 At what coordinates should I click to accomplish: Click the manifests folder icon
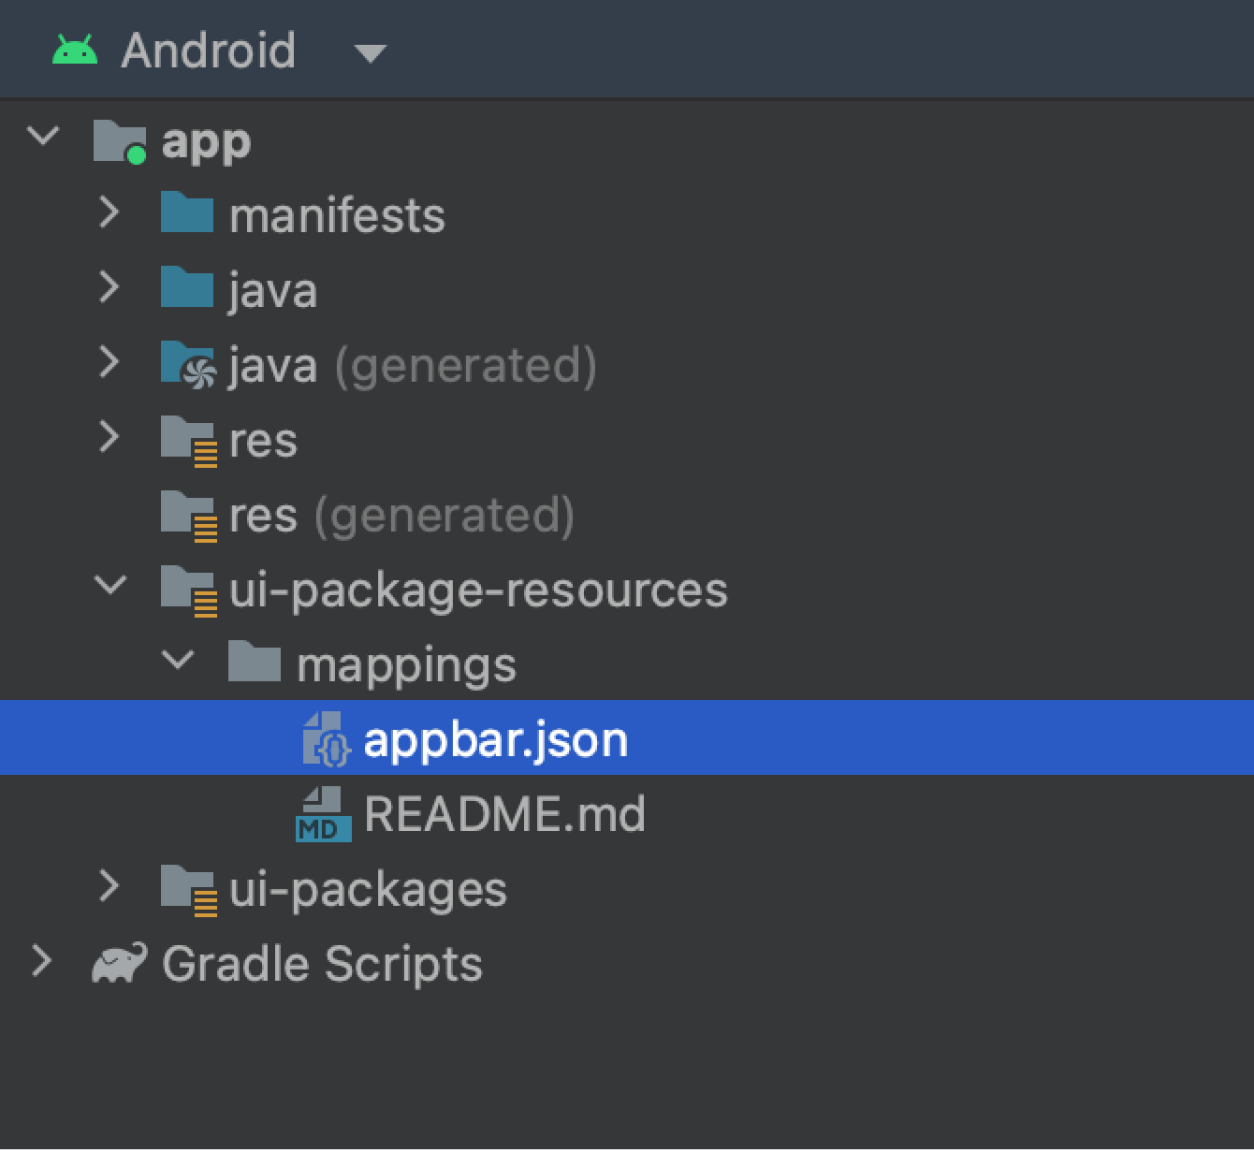[187, 212]
